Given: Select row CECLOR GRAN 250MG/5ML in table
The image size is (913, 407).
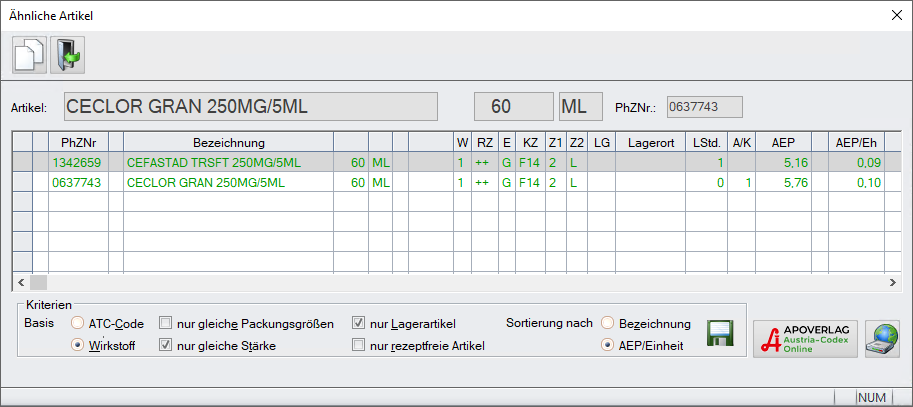Looking at the screenshot, I should click(x=456, y=183).
